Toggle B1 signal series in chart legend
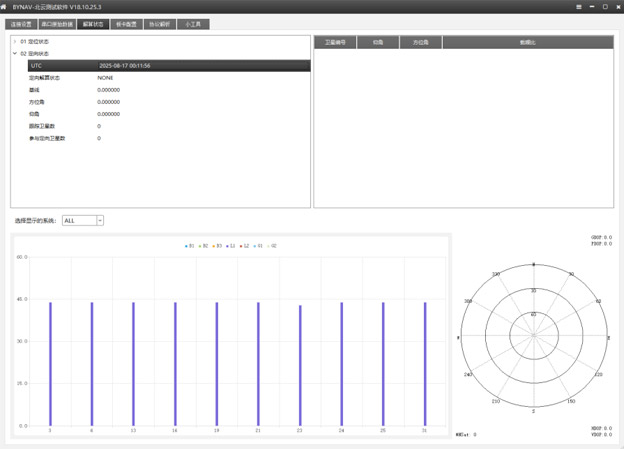The height and width of the screenshot is (449, 624). point(189,245)
